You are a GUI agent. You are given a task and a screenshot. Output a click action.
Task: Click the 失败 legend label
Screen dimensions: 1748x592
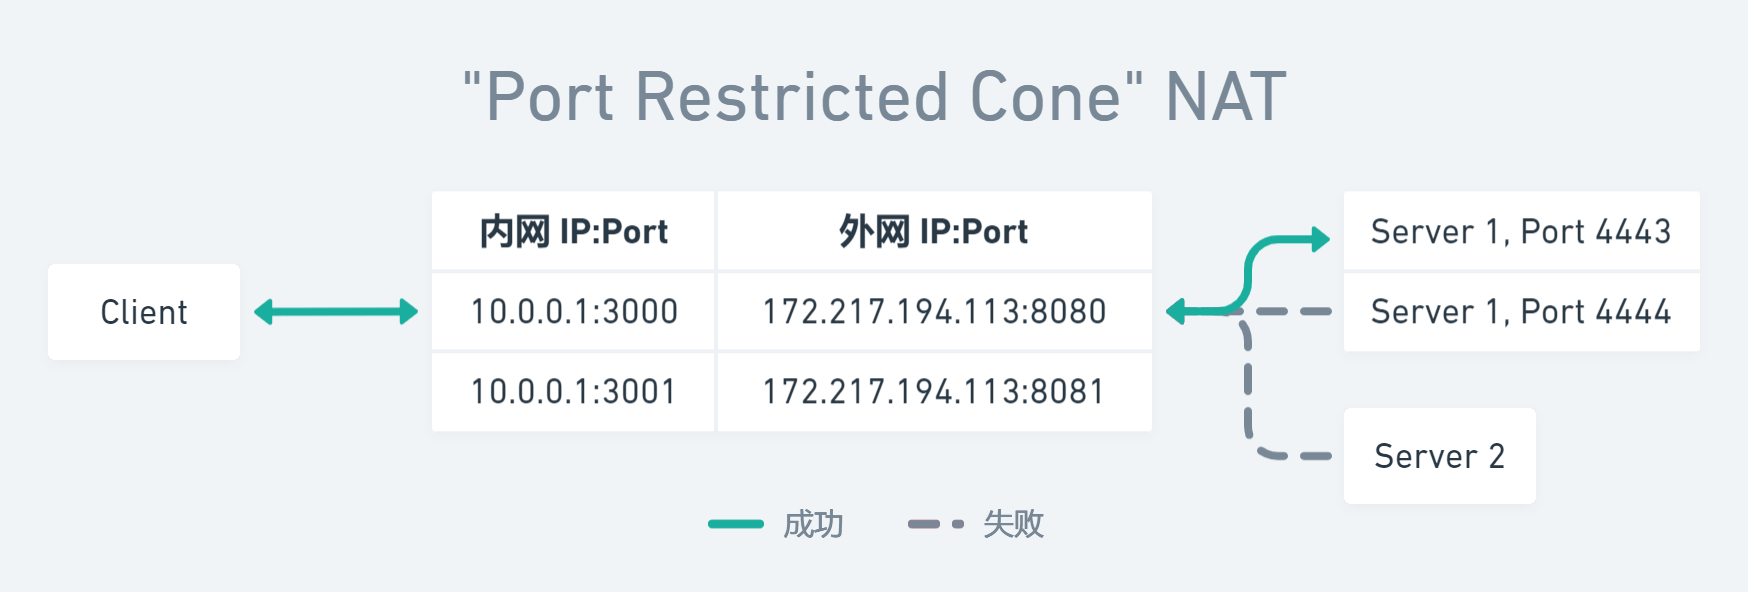(1013, 524)
